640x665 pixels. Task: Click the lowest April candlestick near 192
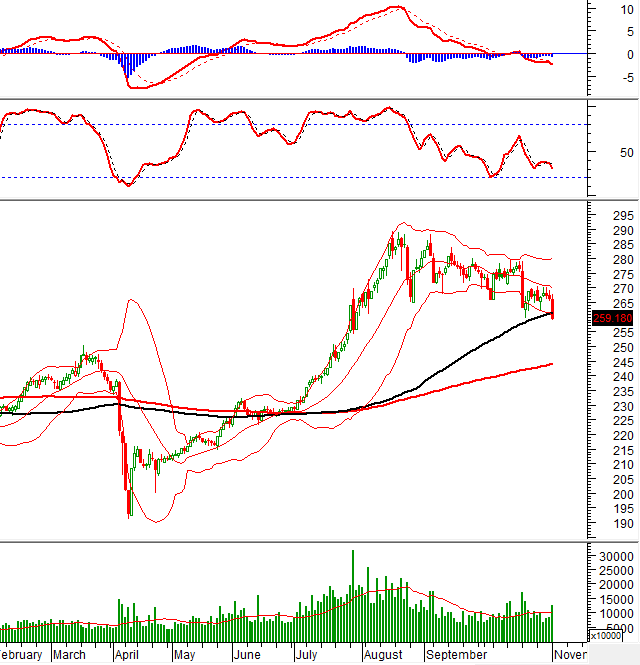129,505
